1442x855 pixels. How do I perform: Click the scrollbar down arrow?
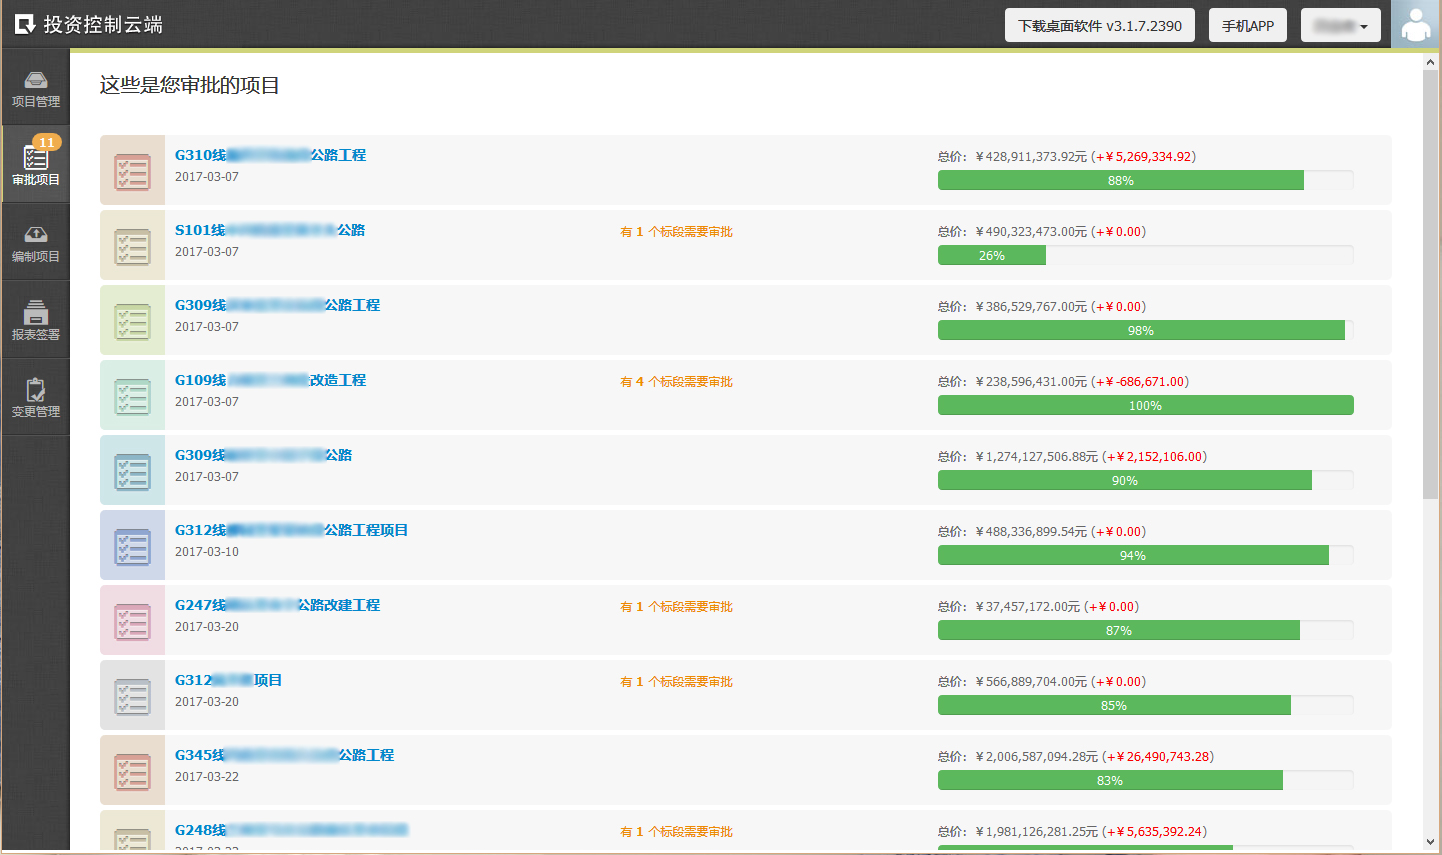coord(1430,842)
